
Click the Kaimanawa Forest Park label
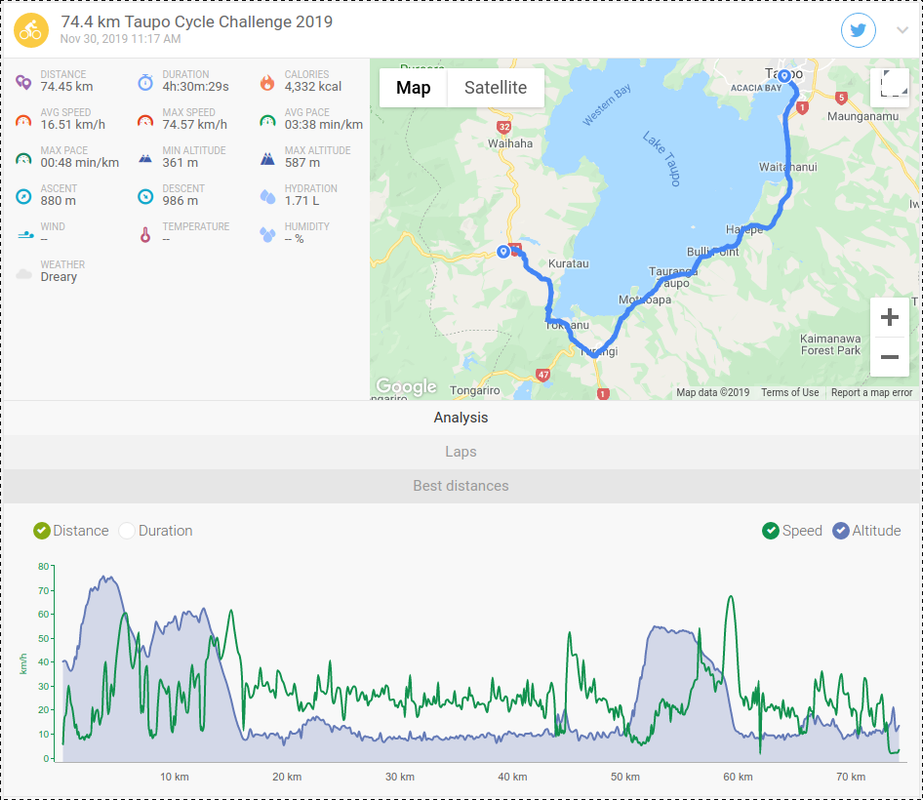click(830, 344)
